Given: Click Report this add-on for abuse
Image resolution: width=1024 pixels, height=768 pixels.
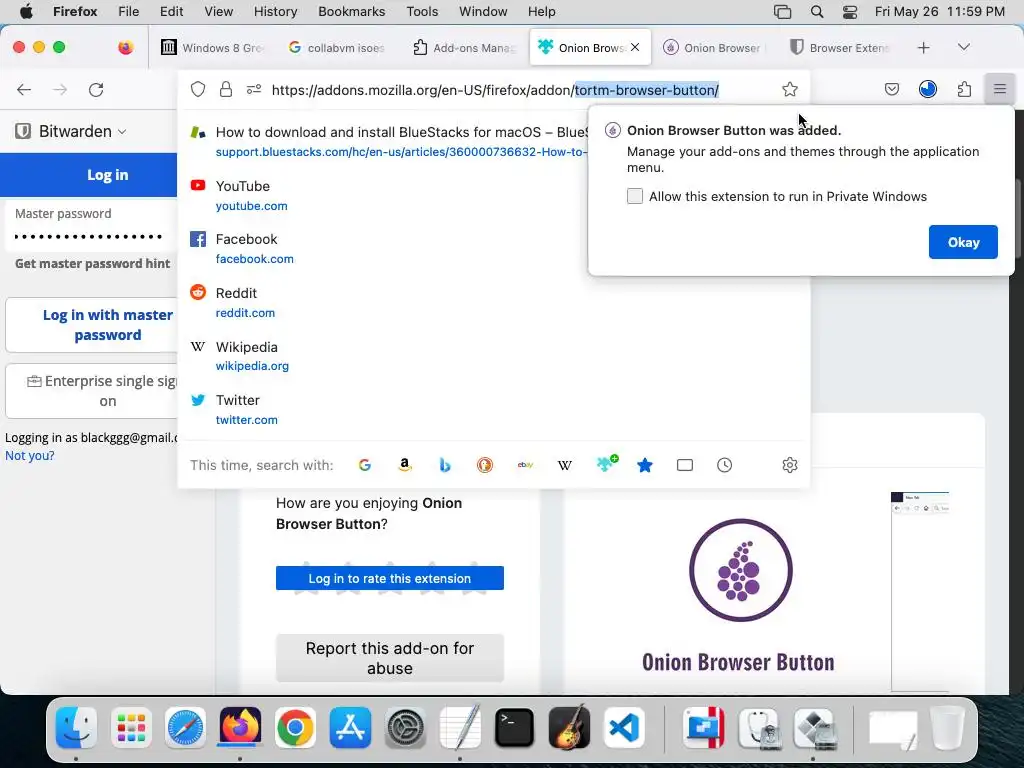Looking at the screenshot, I should [389, 658].
